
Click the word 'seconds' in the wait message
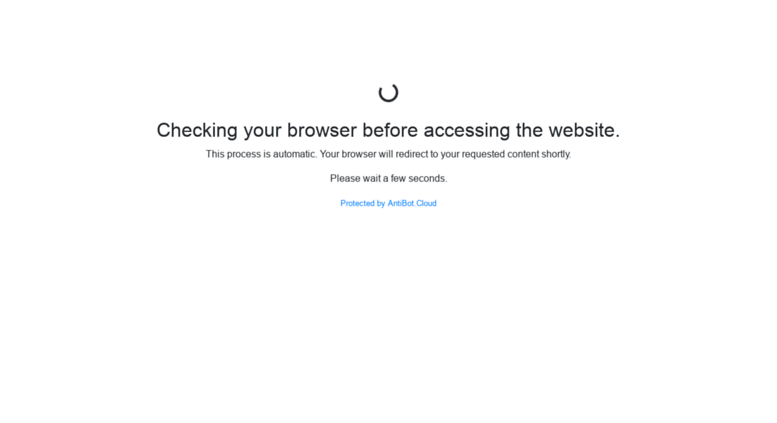(x=427, y=178)
